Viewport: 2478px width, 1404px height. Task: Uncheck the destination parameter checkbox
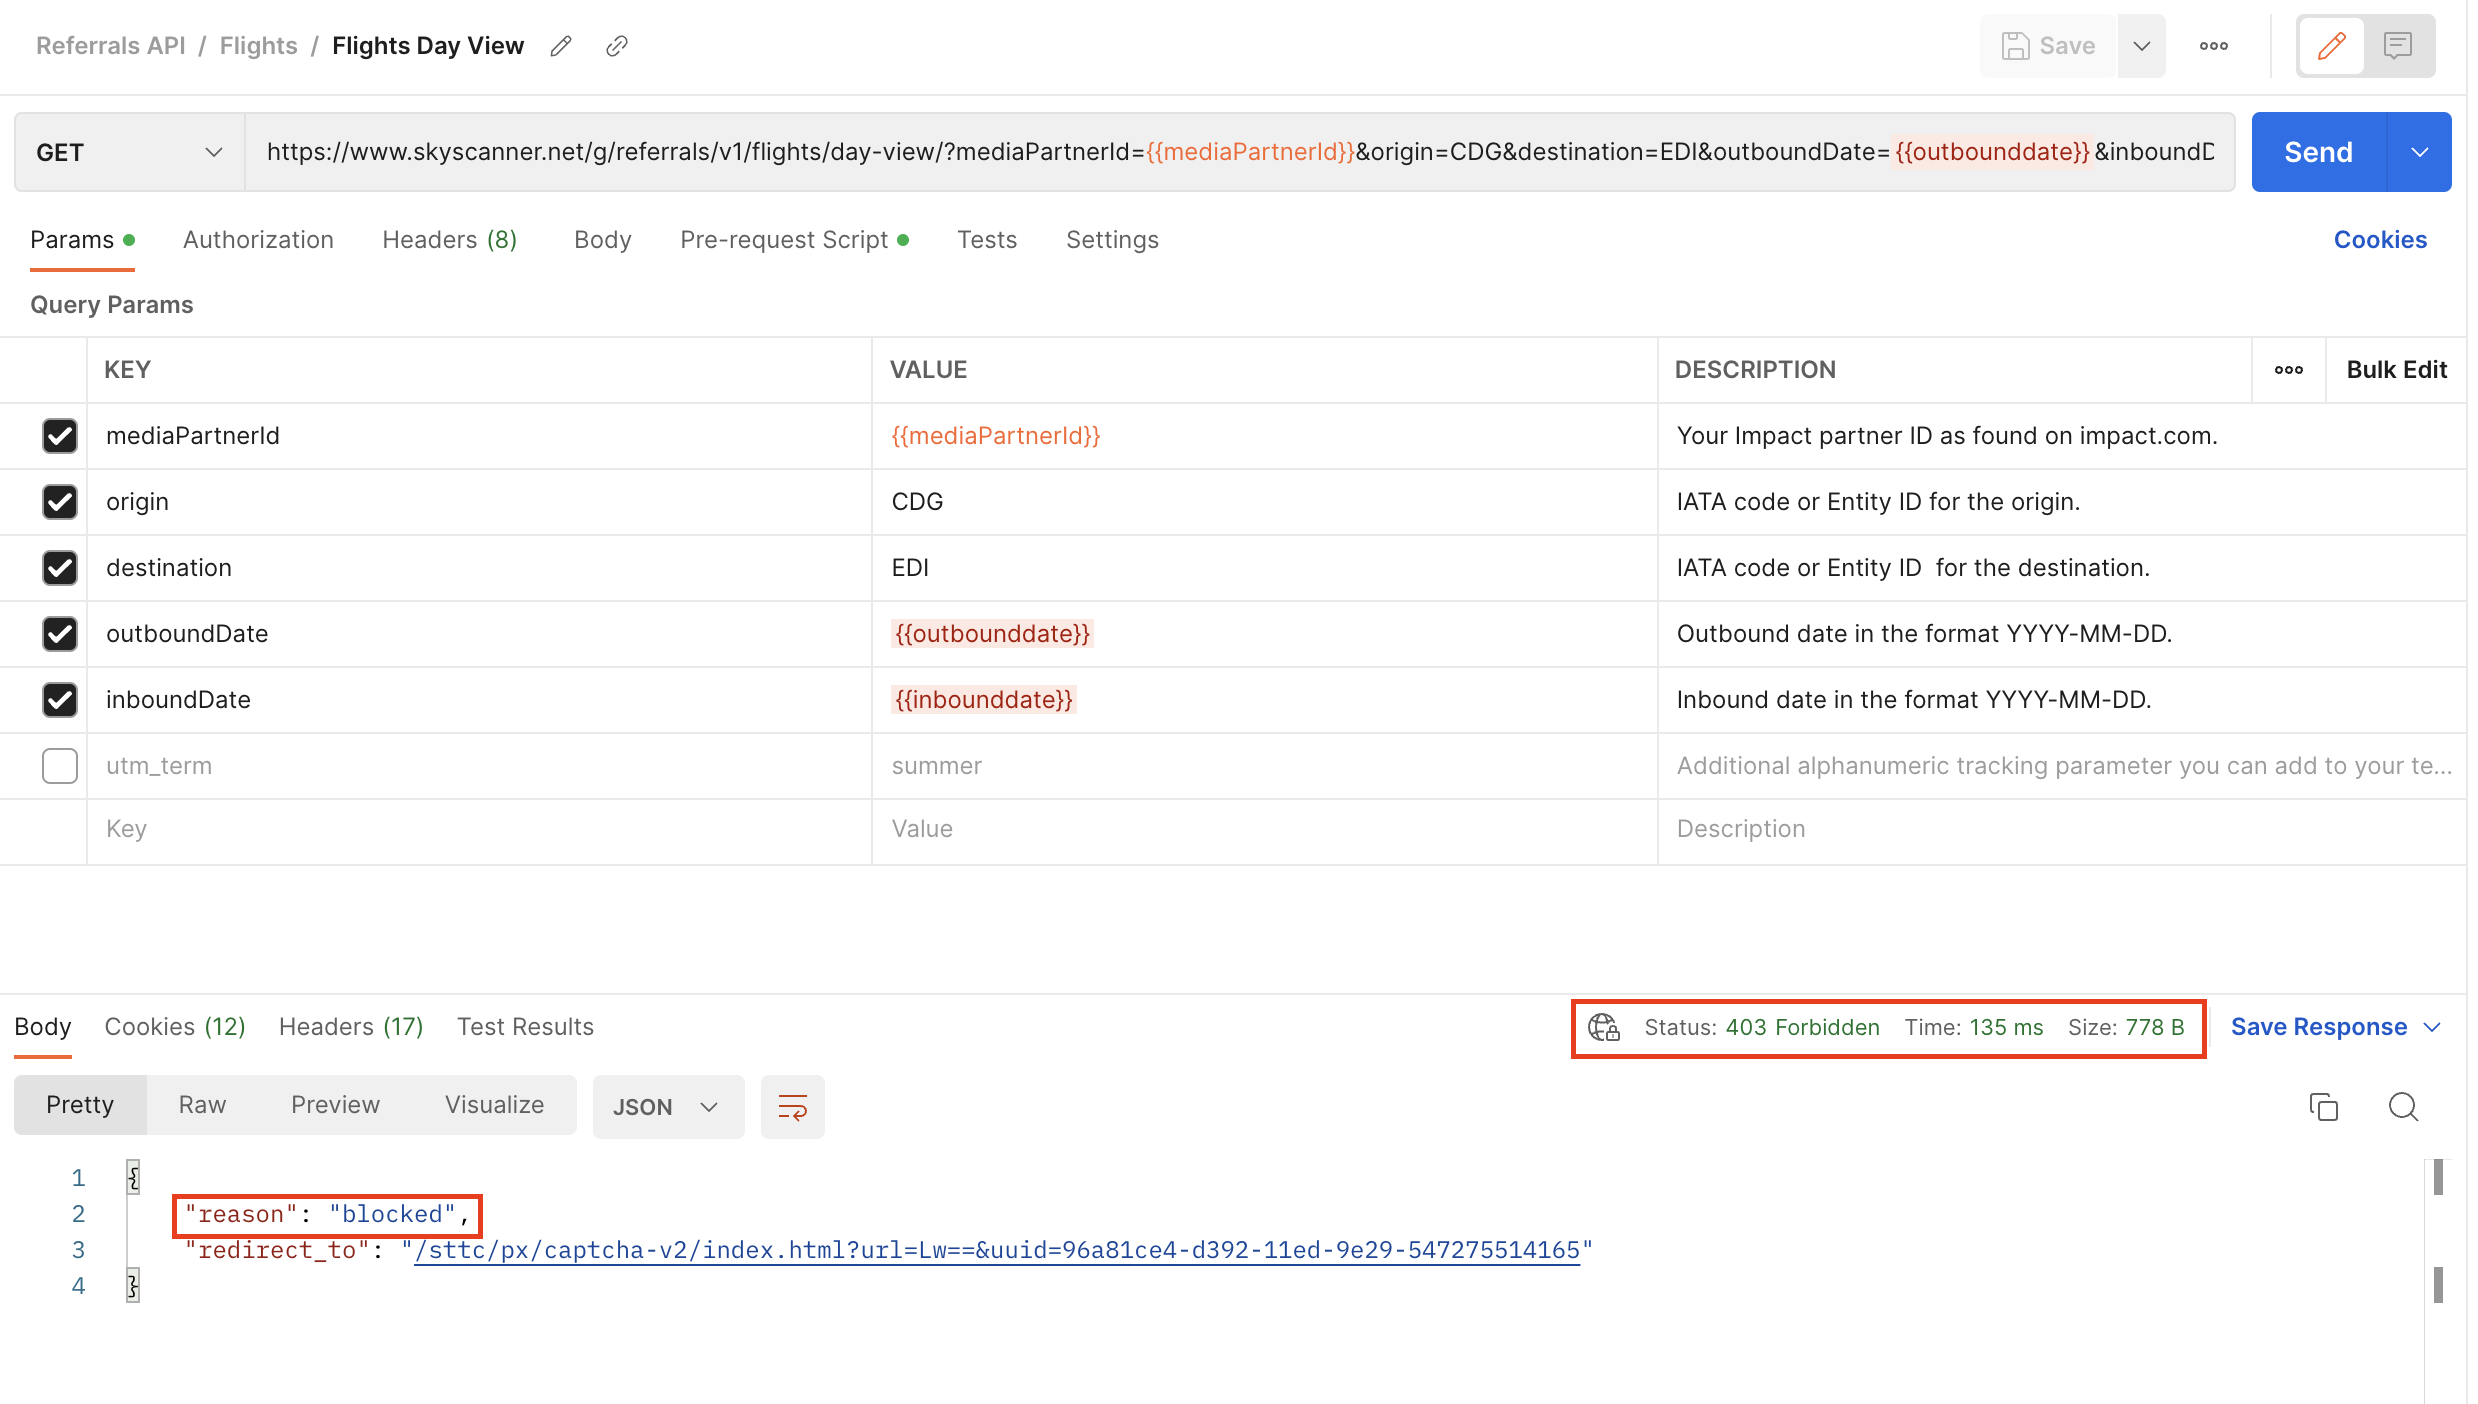tap(60, 568)
